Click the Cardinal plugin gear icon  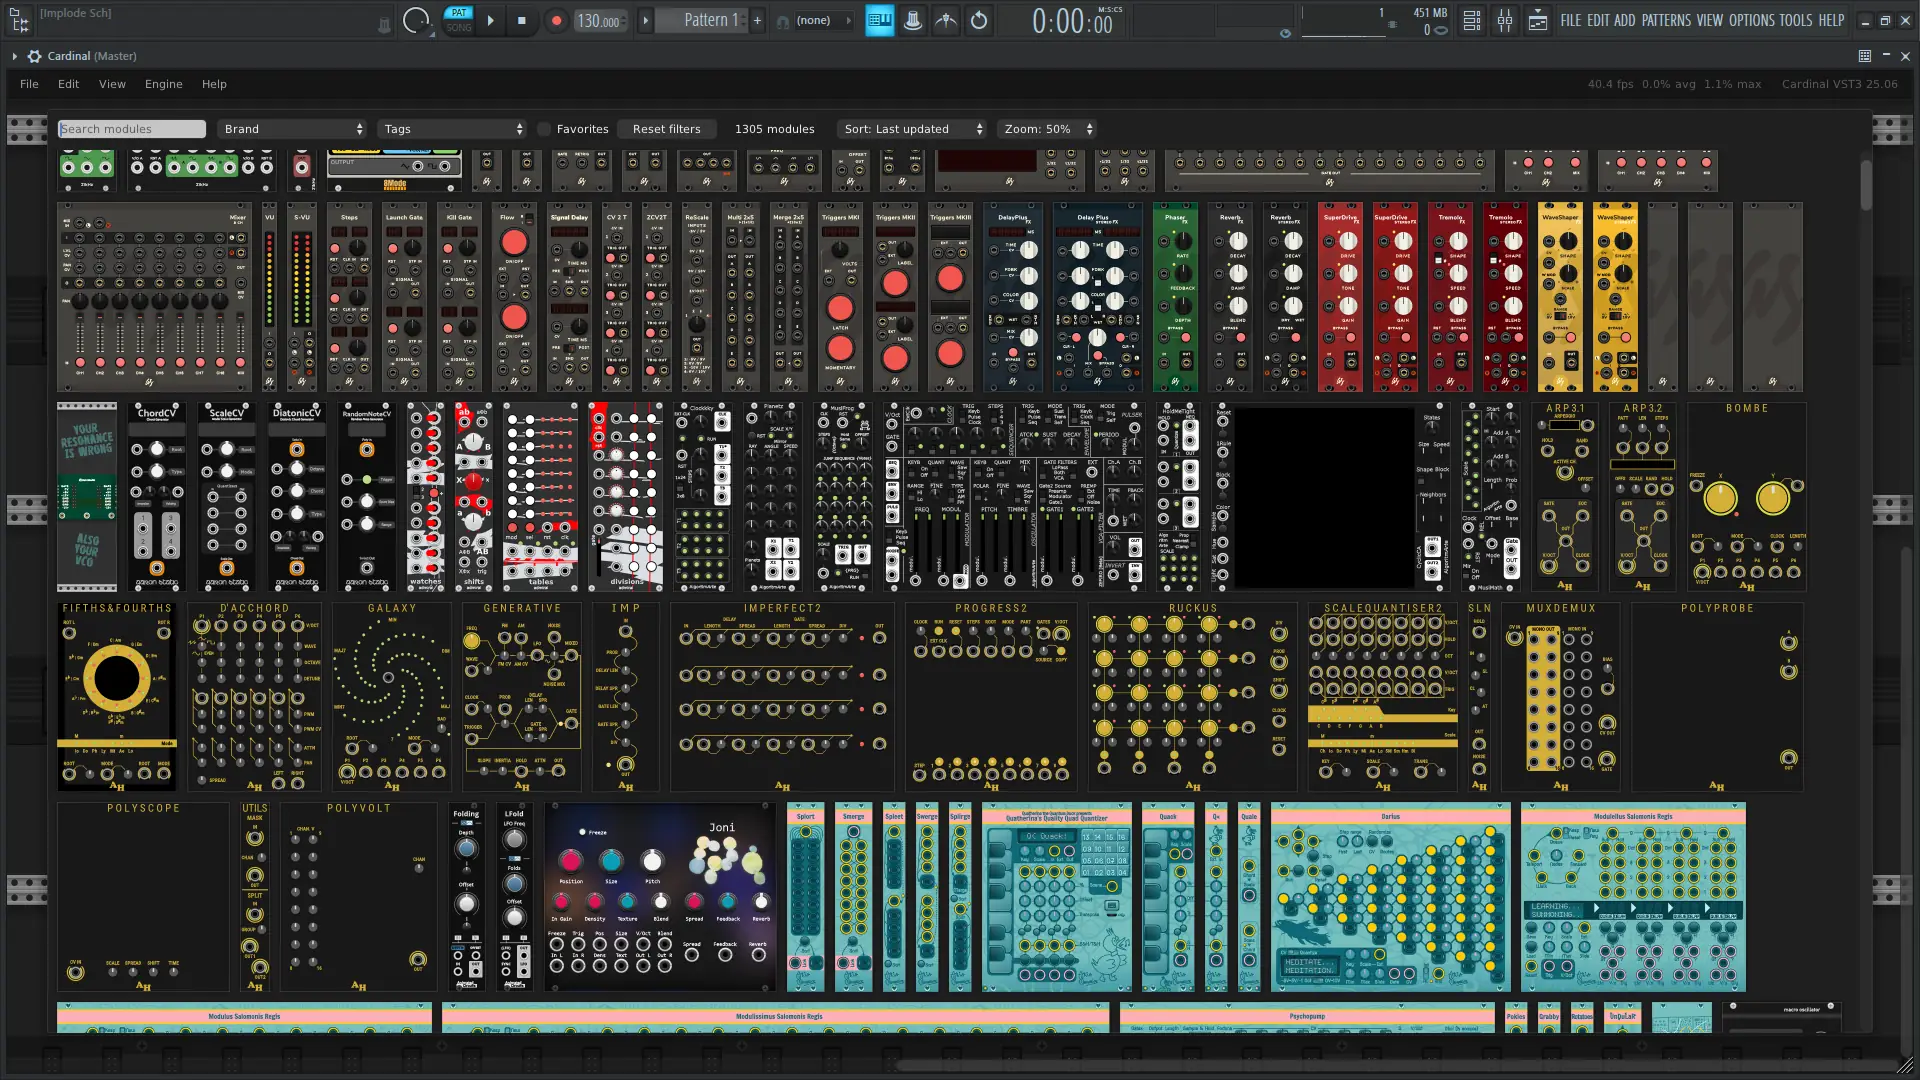tap(34, 56)
